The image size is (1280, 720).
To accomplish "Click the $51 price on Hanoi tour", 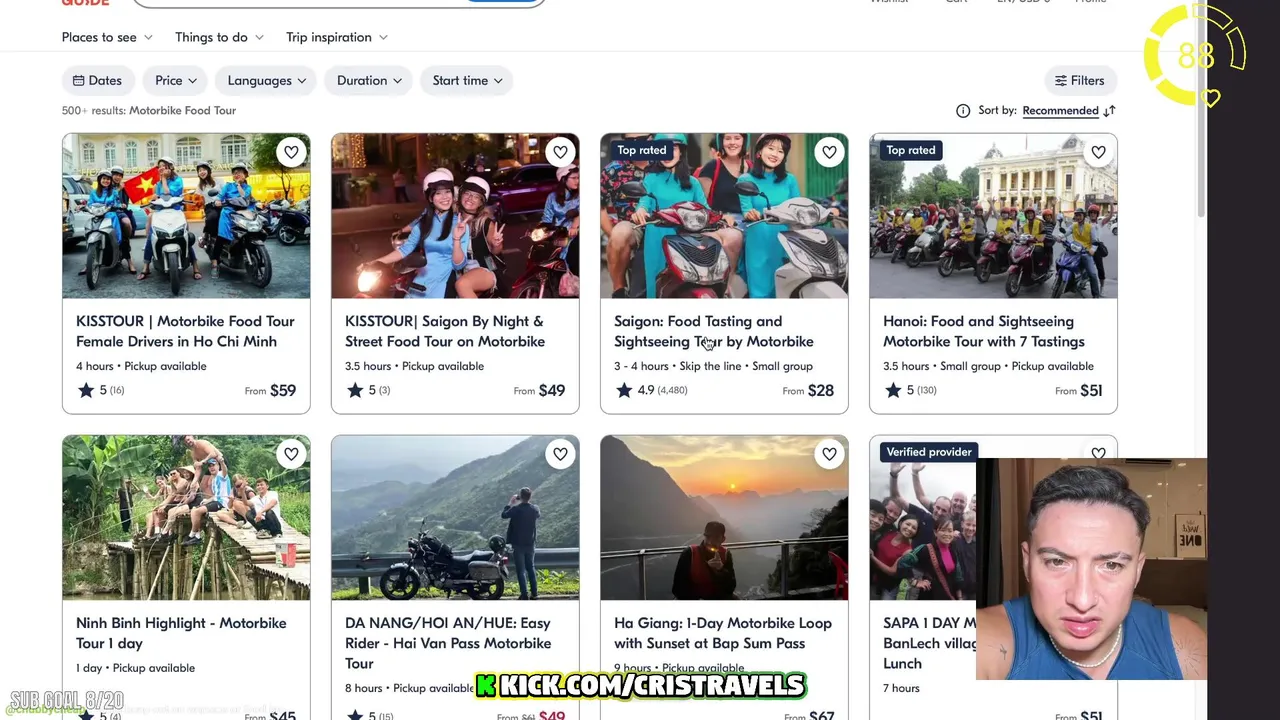I will [1091, 391].
